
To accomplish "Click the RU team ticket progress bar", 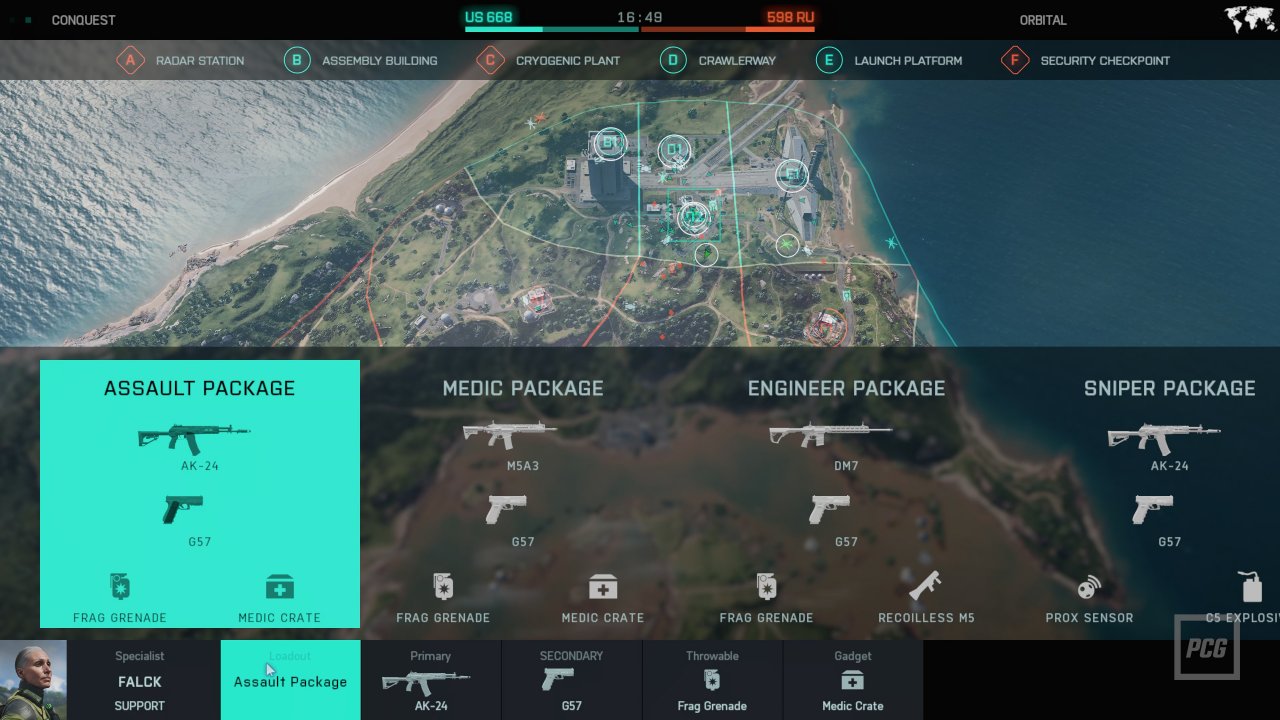I will tap(727, 29).
